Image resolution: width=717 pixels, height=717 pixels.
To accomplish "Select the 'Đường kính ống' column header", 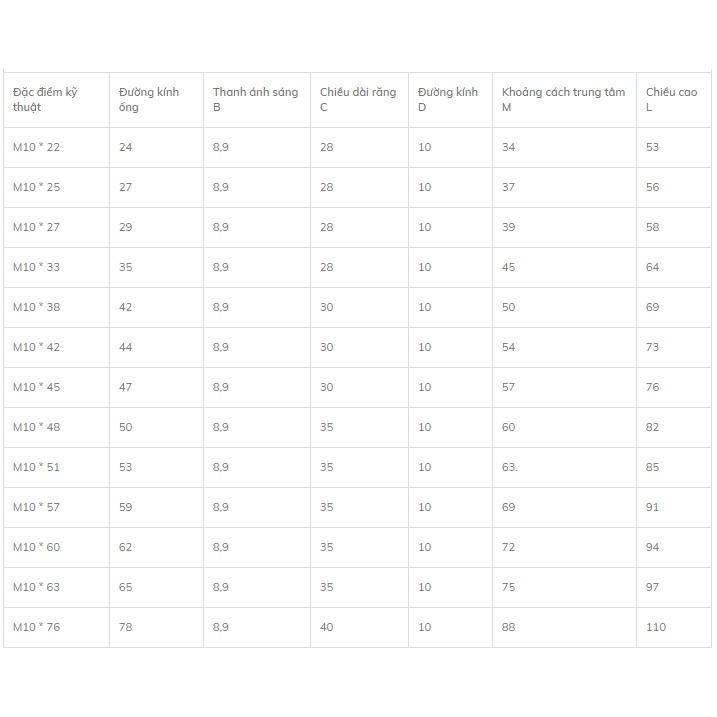I will tap(156, 100).
